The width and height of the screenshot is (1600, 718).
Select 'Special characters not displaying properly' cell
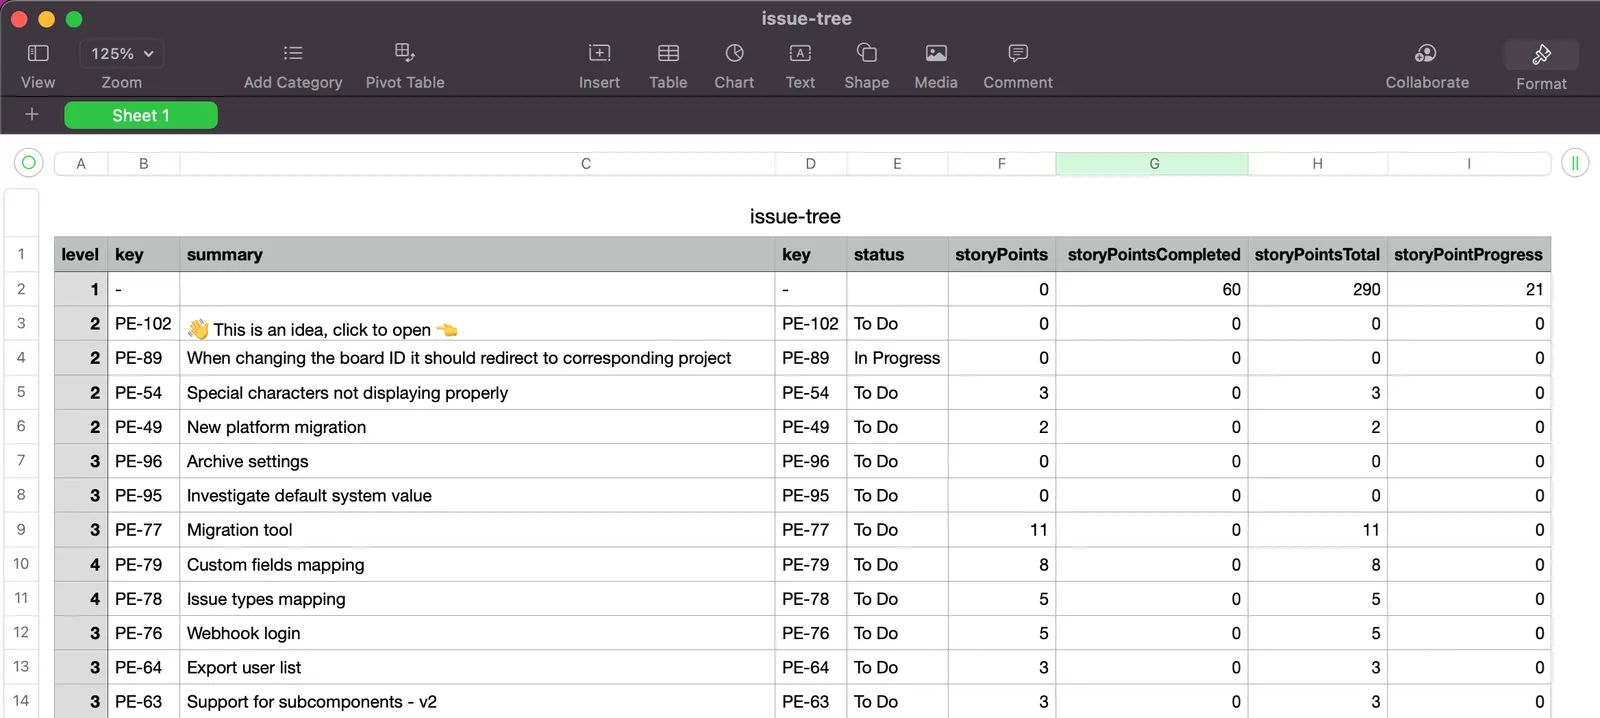(x=477, y=392)
